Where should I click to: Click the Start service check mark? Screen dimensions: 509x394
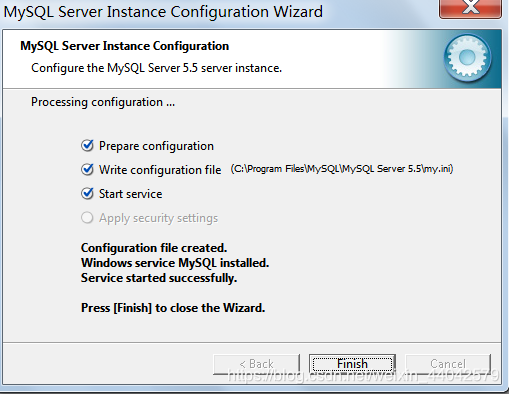87,194
